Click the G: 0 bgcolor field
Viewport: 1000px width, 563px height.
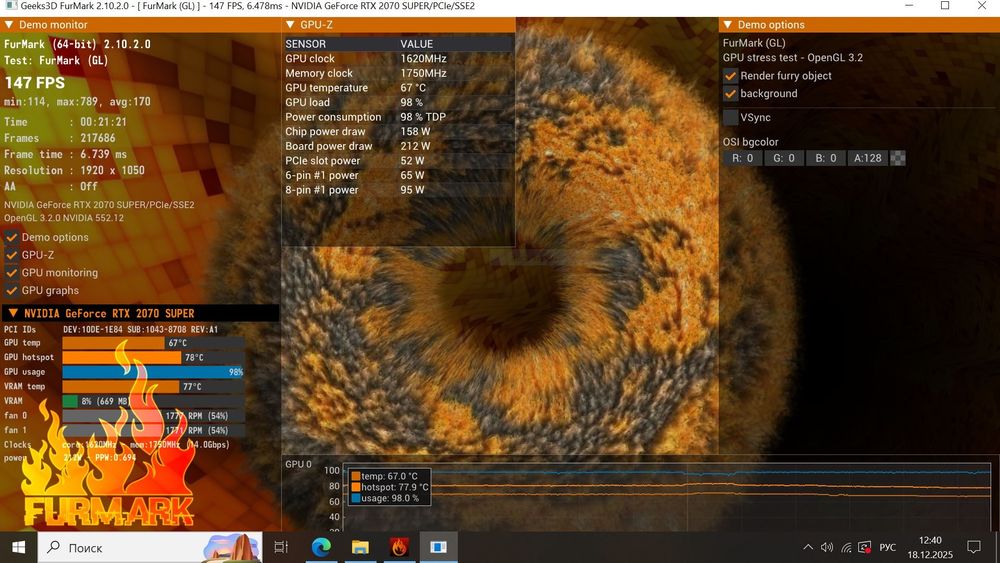point(784,158)
